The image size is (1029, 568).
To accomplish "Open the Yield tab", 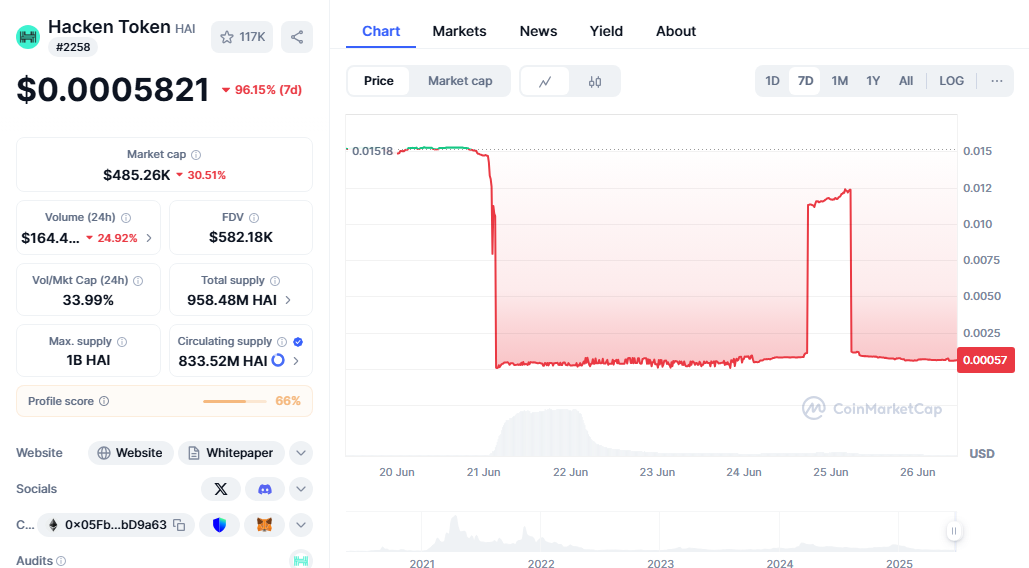I will [x=606, y=31].
